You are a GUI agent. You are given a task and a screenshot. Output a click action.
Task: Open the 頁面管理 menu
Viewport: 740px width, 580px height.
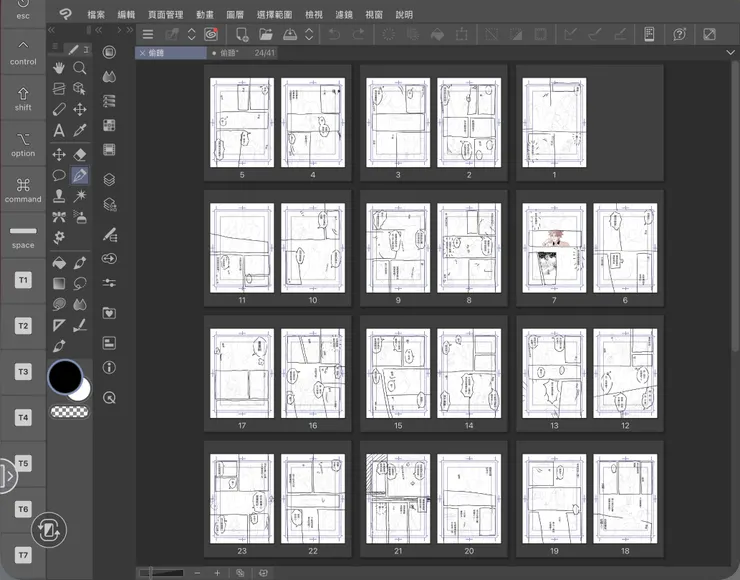pyautogui.click(x=165, y=14)
